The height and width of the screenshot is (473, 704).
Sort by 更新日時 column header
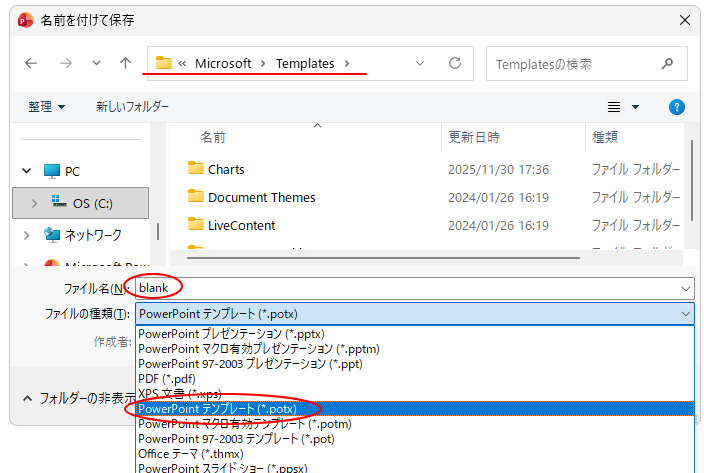[x=474, y=136]
